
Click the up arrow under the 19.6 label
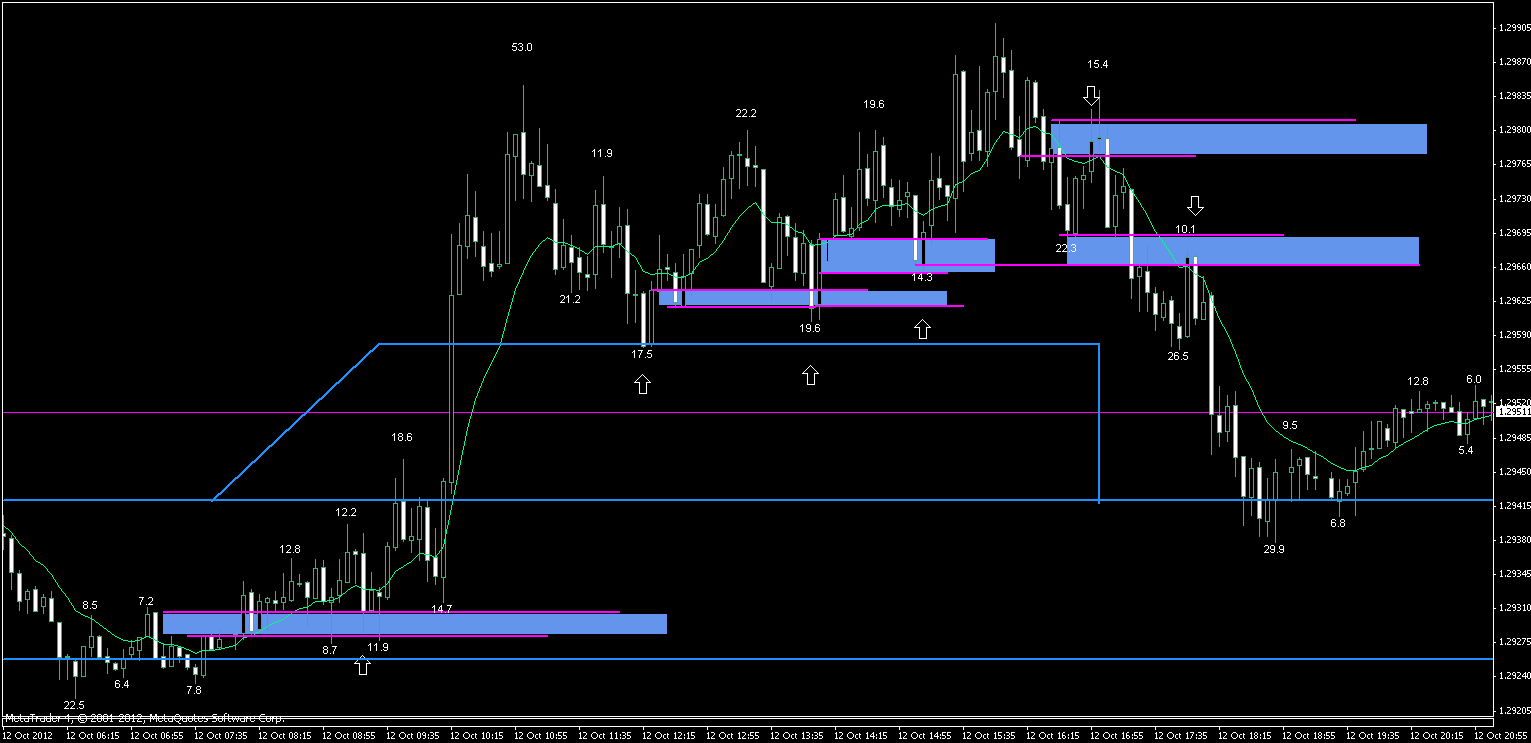point(810,375)
